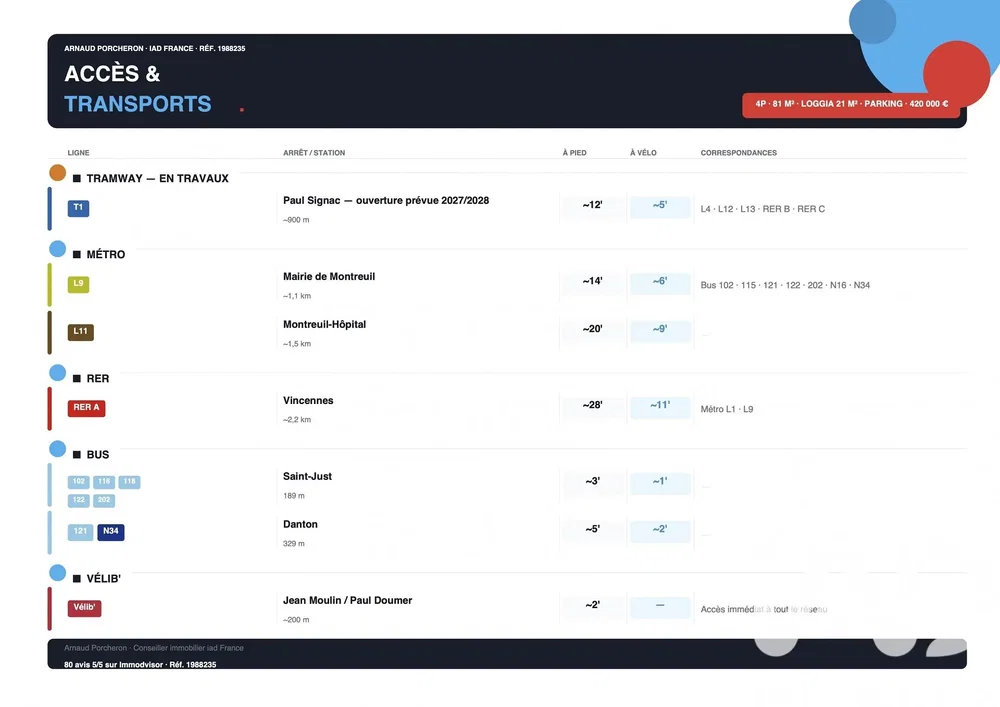Open the Saint-Just bus stop entry
Screen dimensions: 1000x707
pyautogui.click(x=307, y=477)
